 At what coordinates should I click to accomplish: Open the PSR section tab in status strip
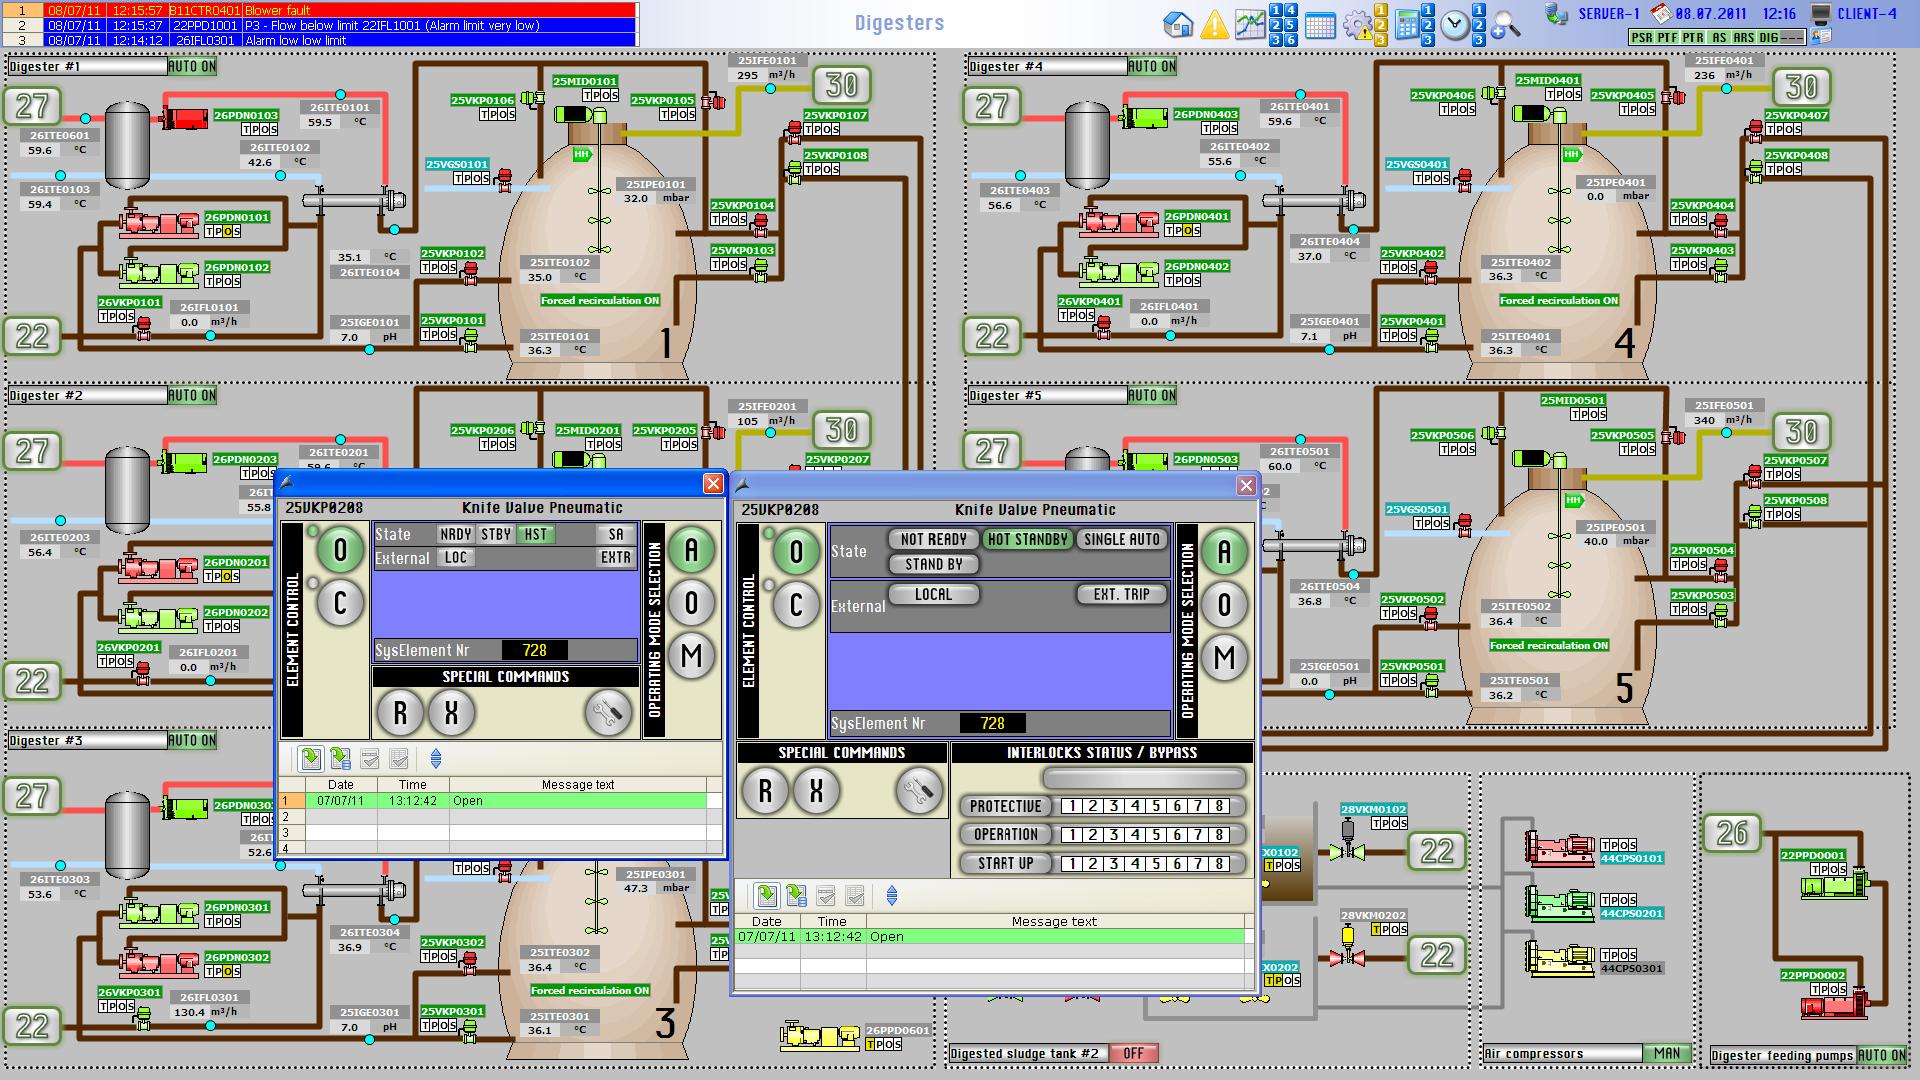tap(1641, 37)
